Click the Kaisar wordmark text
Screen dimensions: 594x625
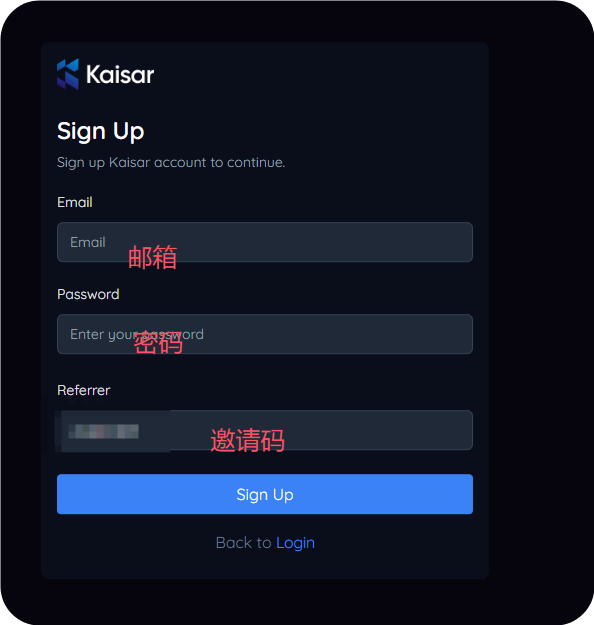click(120, 75)
